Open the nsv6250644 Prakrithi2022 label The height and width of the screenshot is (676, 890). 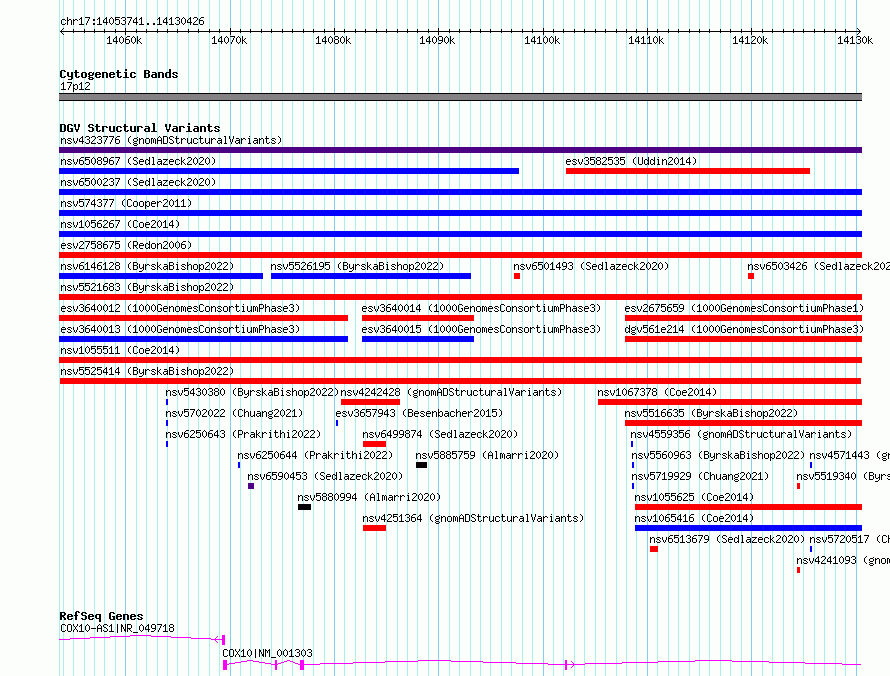coord(315,455)
